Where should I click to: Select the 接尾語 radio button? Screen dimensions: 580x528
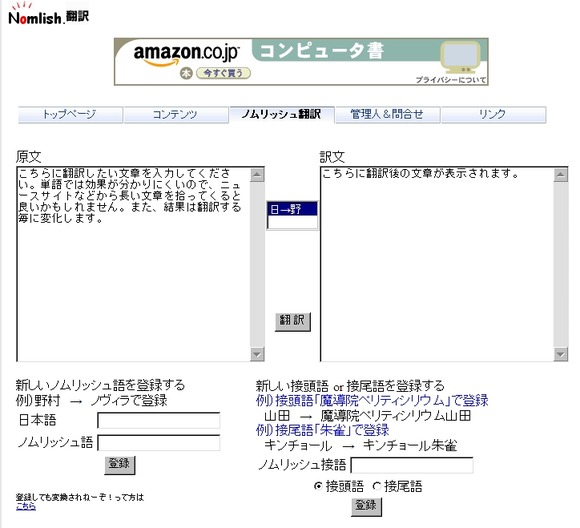(x=377, y=486)
